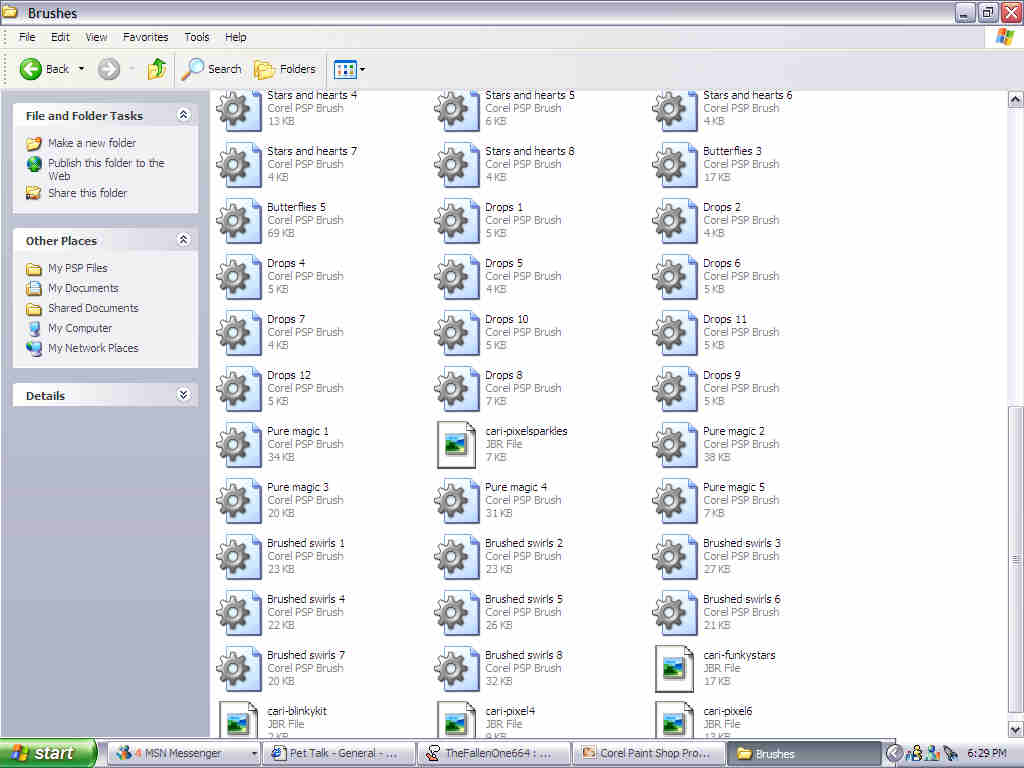This screenshot has height=768, width=1024.
Task: Select the cari-funkystars JBR file icon
Action: point(674,668)
